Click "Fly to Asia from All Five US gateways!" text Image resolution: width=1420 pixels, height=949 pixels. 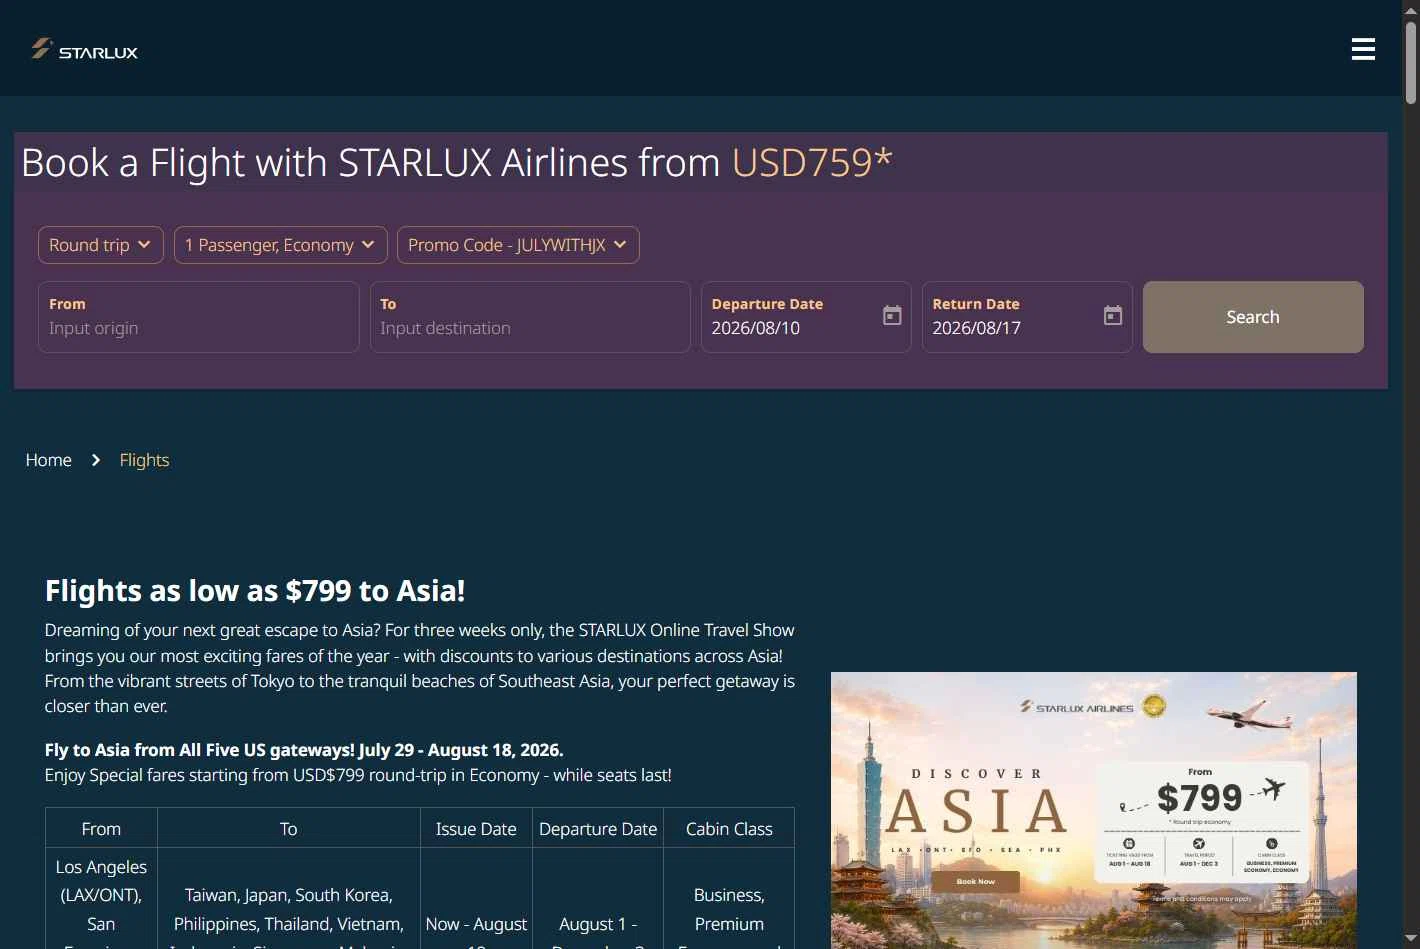pyautogui.click(x=200, y=750)
